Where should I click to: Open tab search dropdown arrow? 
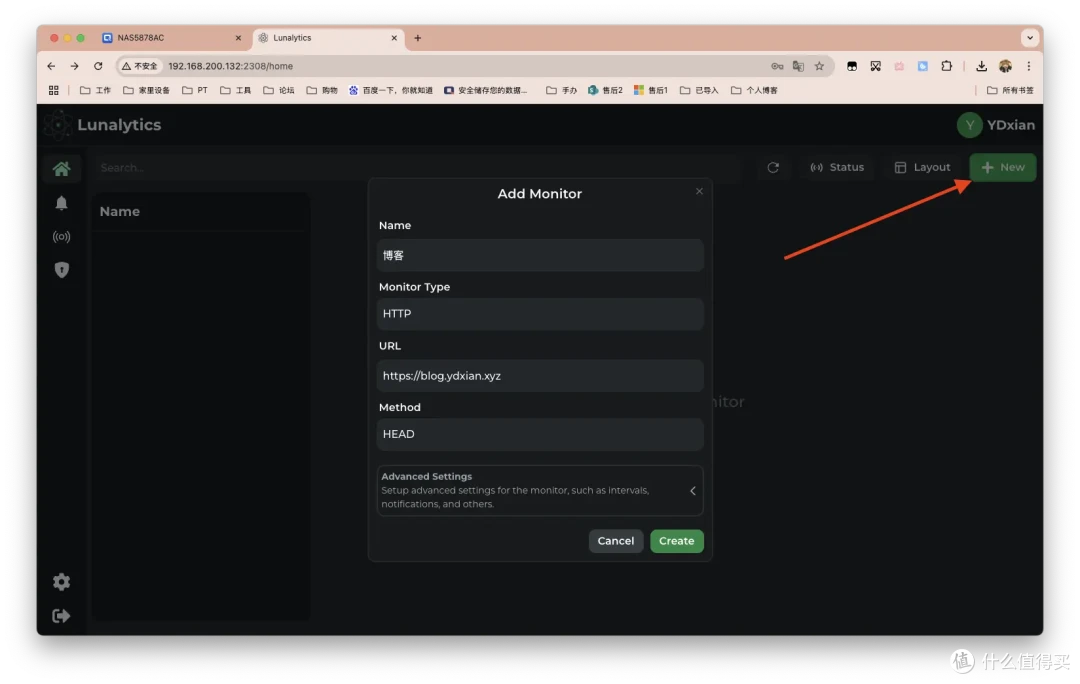[1030, 38]
